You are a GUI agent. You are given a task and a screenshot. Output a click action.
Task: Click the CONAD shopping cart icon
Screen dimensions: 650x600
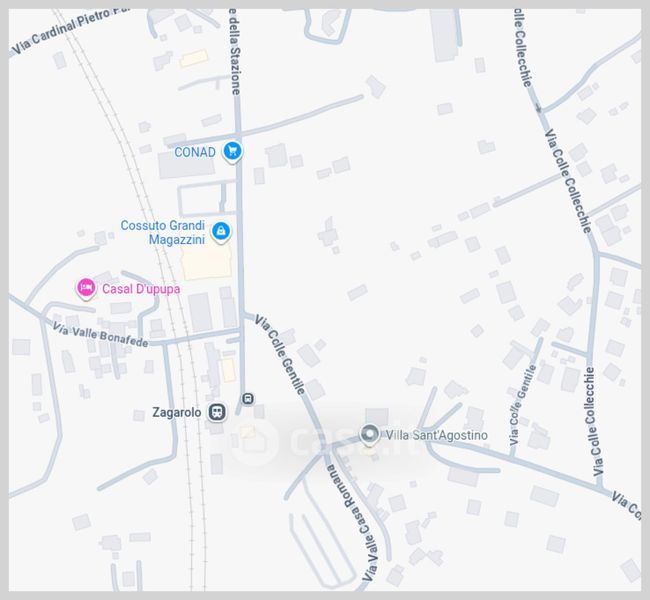click(x=232, y=151)
